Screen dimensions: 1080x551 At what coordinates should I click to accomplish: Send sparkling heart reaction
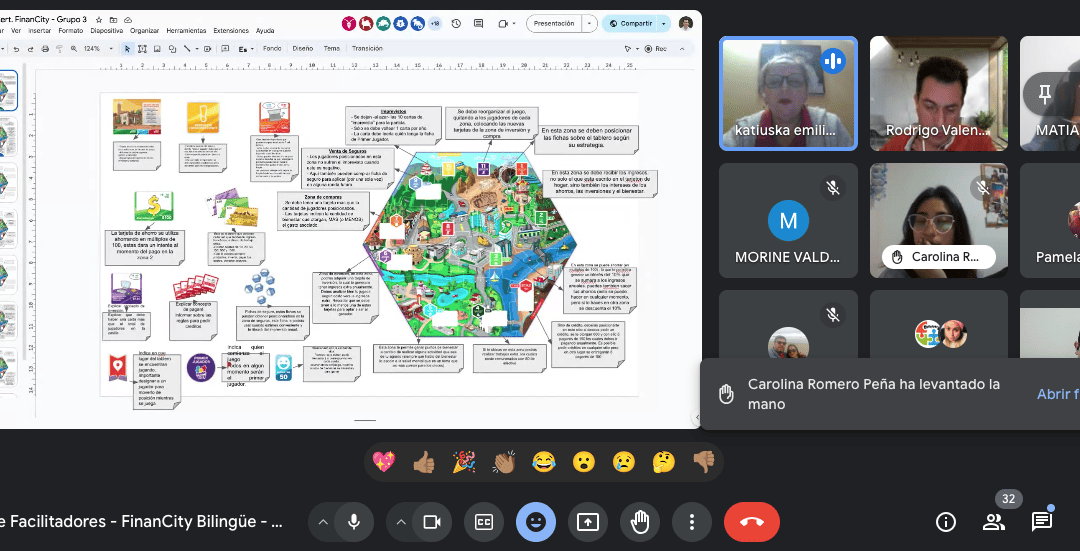coord(384,462)
